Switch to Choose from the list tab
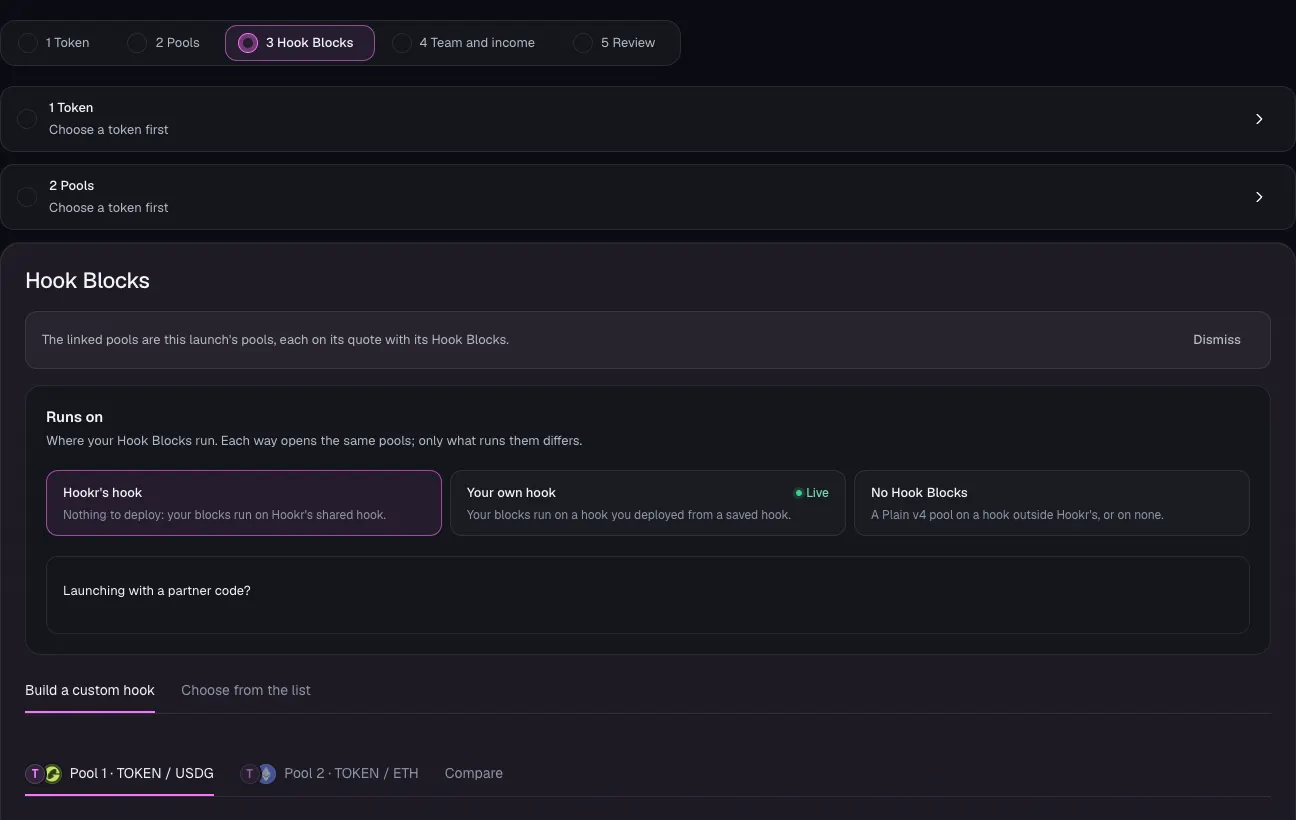The height and width of the screenshot is (820, 1296). pos(246,690)
